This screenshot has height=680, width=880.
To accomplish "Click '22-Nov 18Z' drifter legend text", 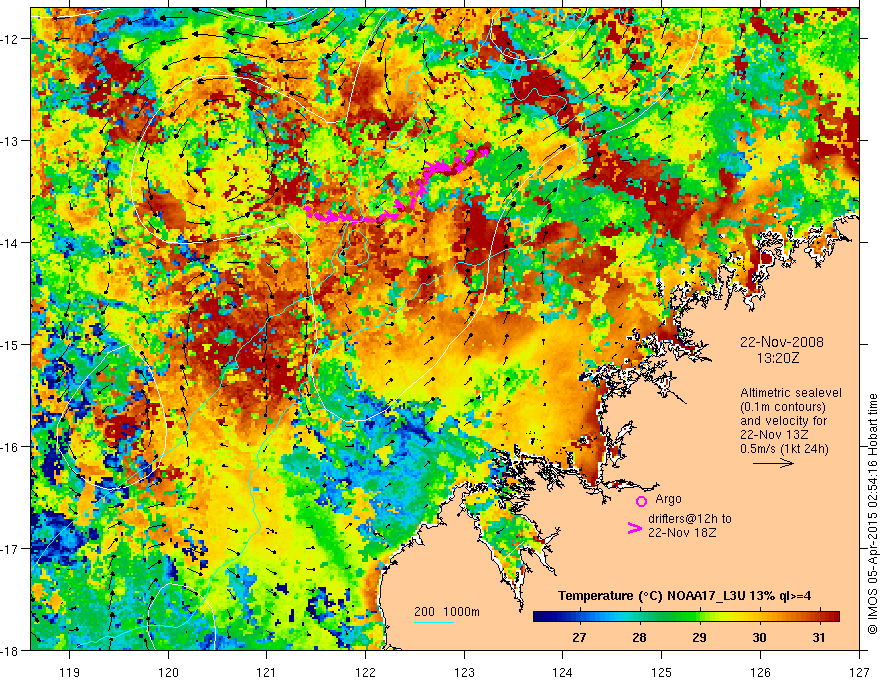I will [x=682, y=533].
